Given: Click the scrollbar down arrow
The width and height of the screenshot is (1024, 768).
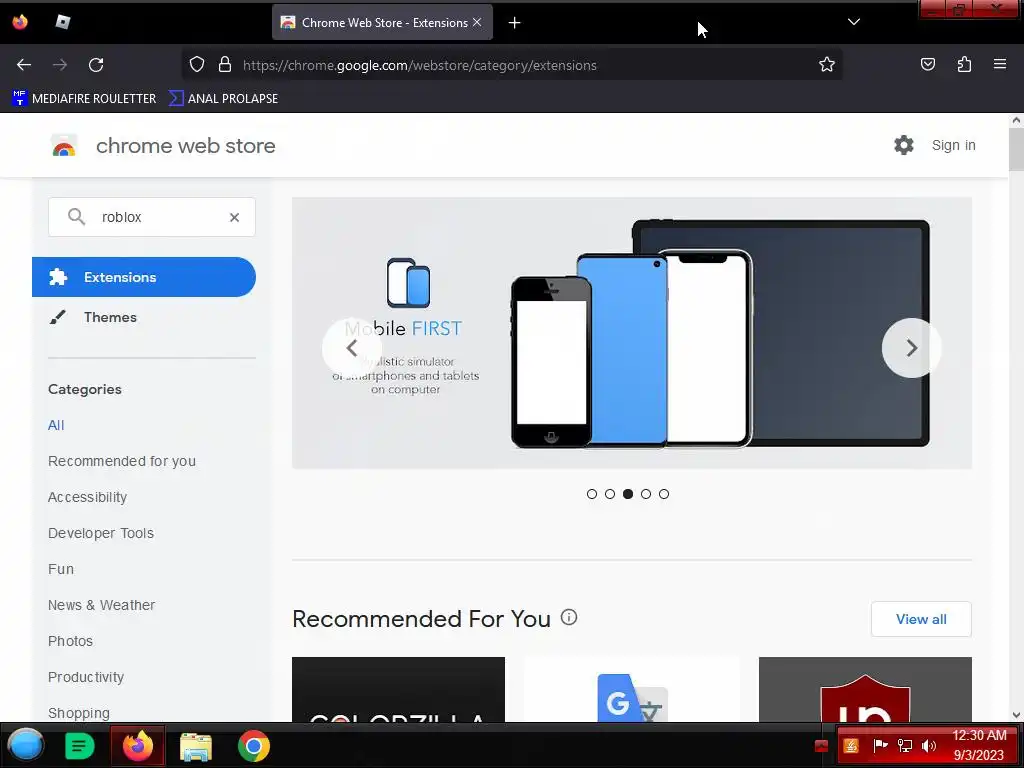Looking at the screenshot, I should 1016,715.
